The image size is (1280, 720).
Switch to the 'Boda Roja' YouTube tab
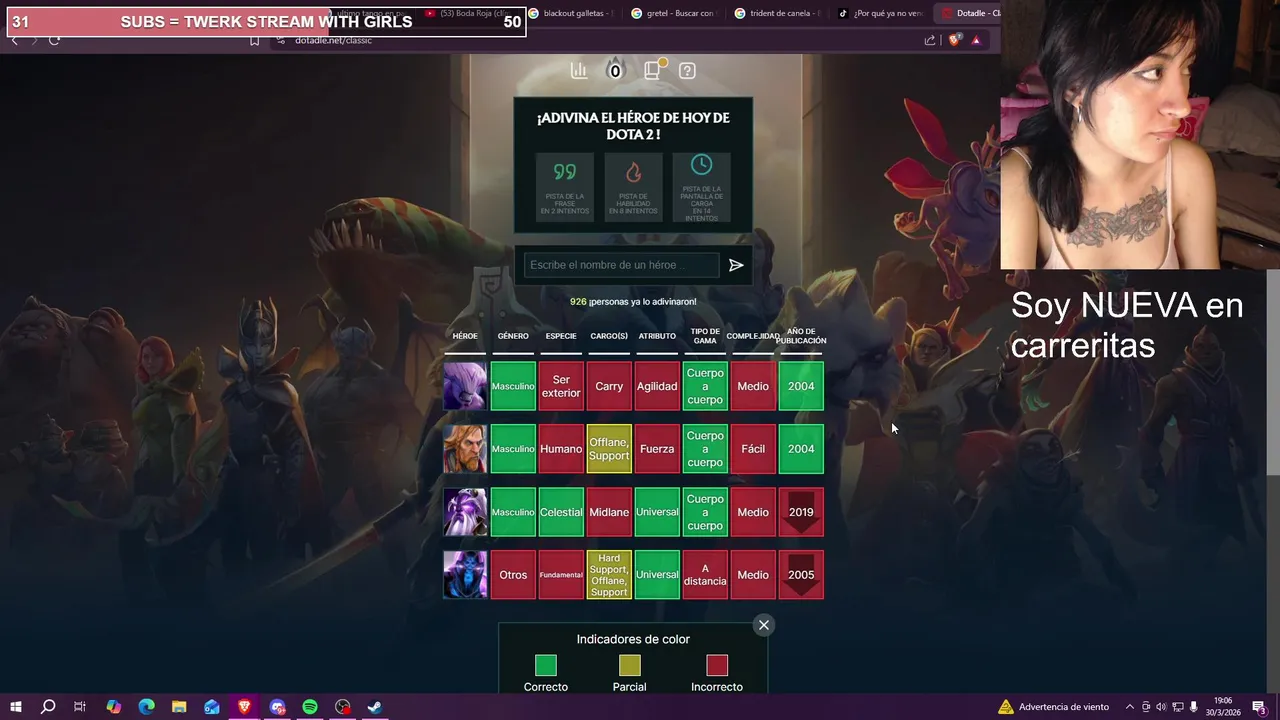[x=467, y=13]
